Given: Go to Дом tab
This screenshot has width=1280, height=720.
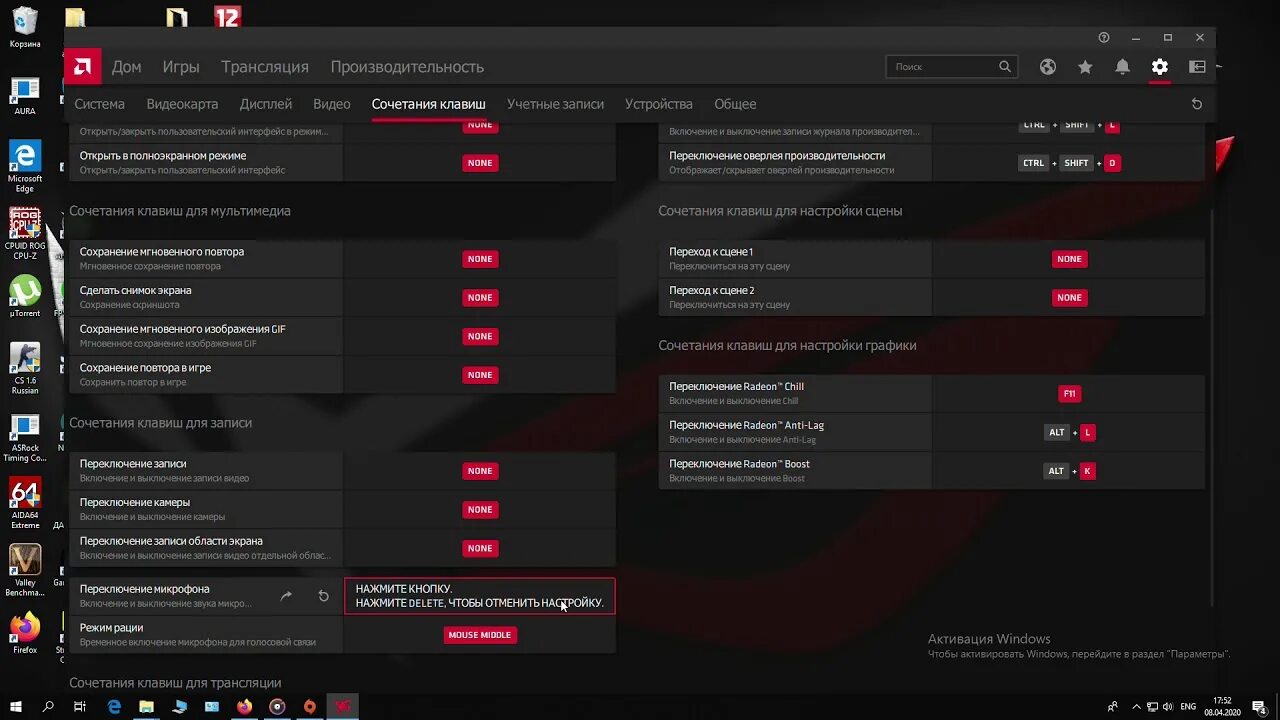Looking at the screenshot, I should (126, 67).
